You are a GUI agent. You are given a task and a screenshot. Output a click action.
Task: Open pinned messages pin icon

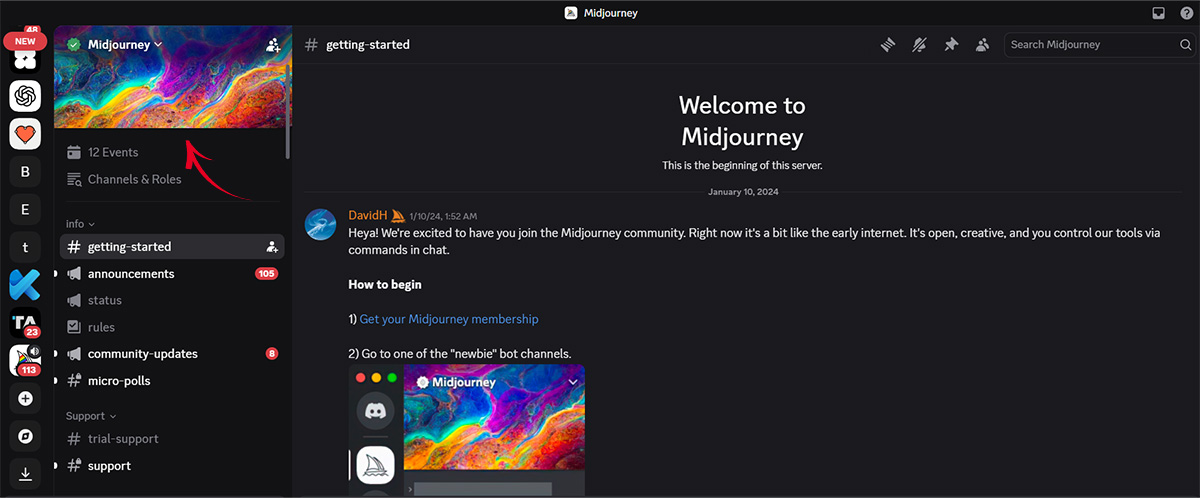[951, 44]
